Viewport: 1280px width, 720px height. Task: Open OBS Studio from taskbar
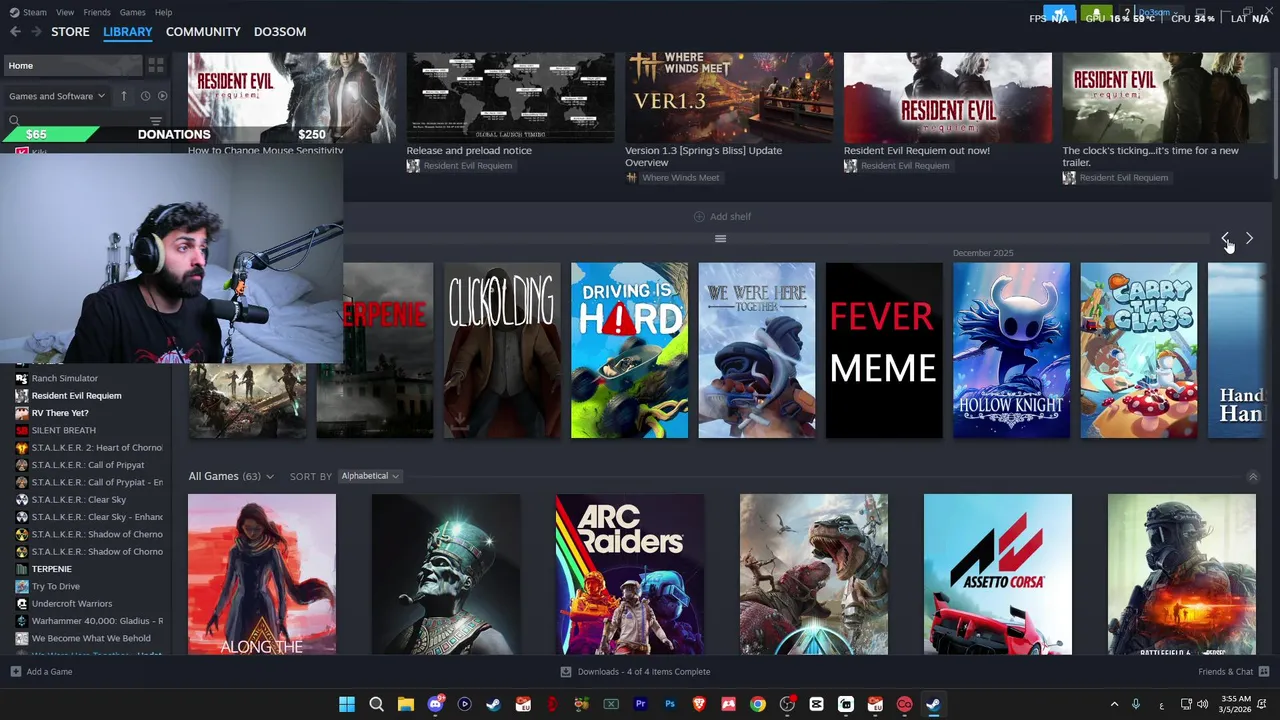(787, 705)
